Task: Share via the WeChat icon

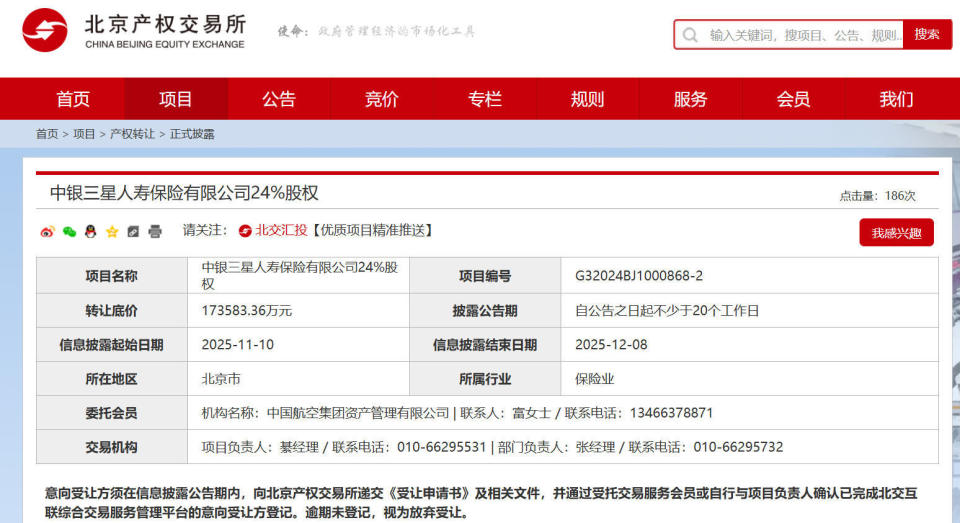Action: click(69, 231)
